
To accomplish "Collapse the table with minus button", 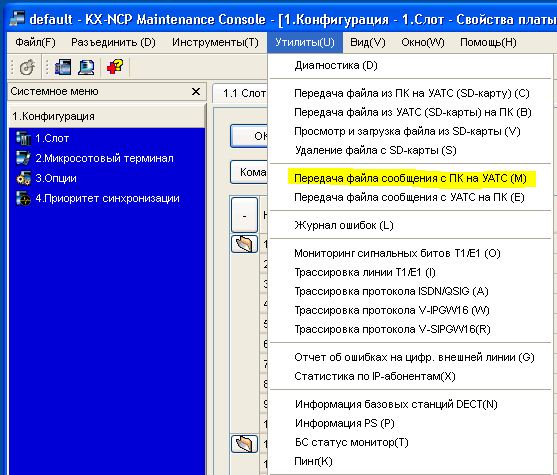I will (244, 215).
